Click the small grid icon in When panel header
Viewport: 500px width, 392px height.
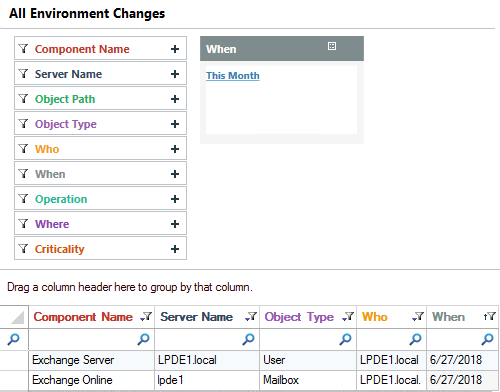[332, 46]
